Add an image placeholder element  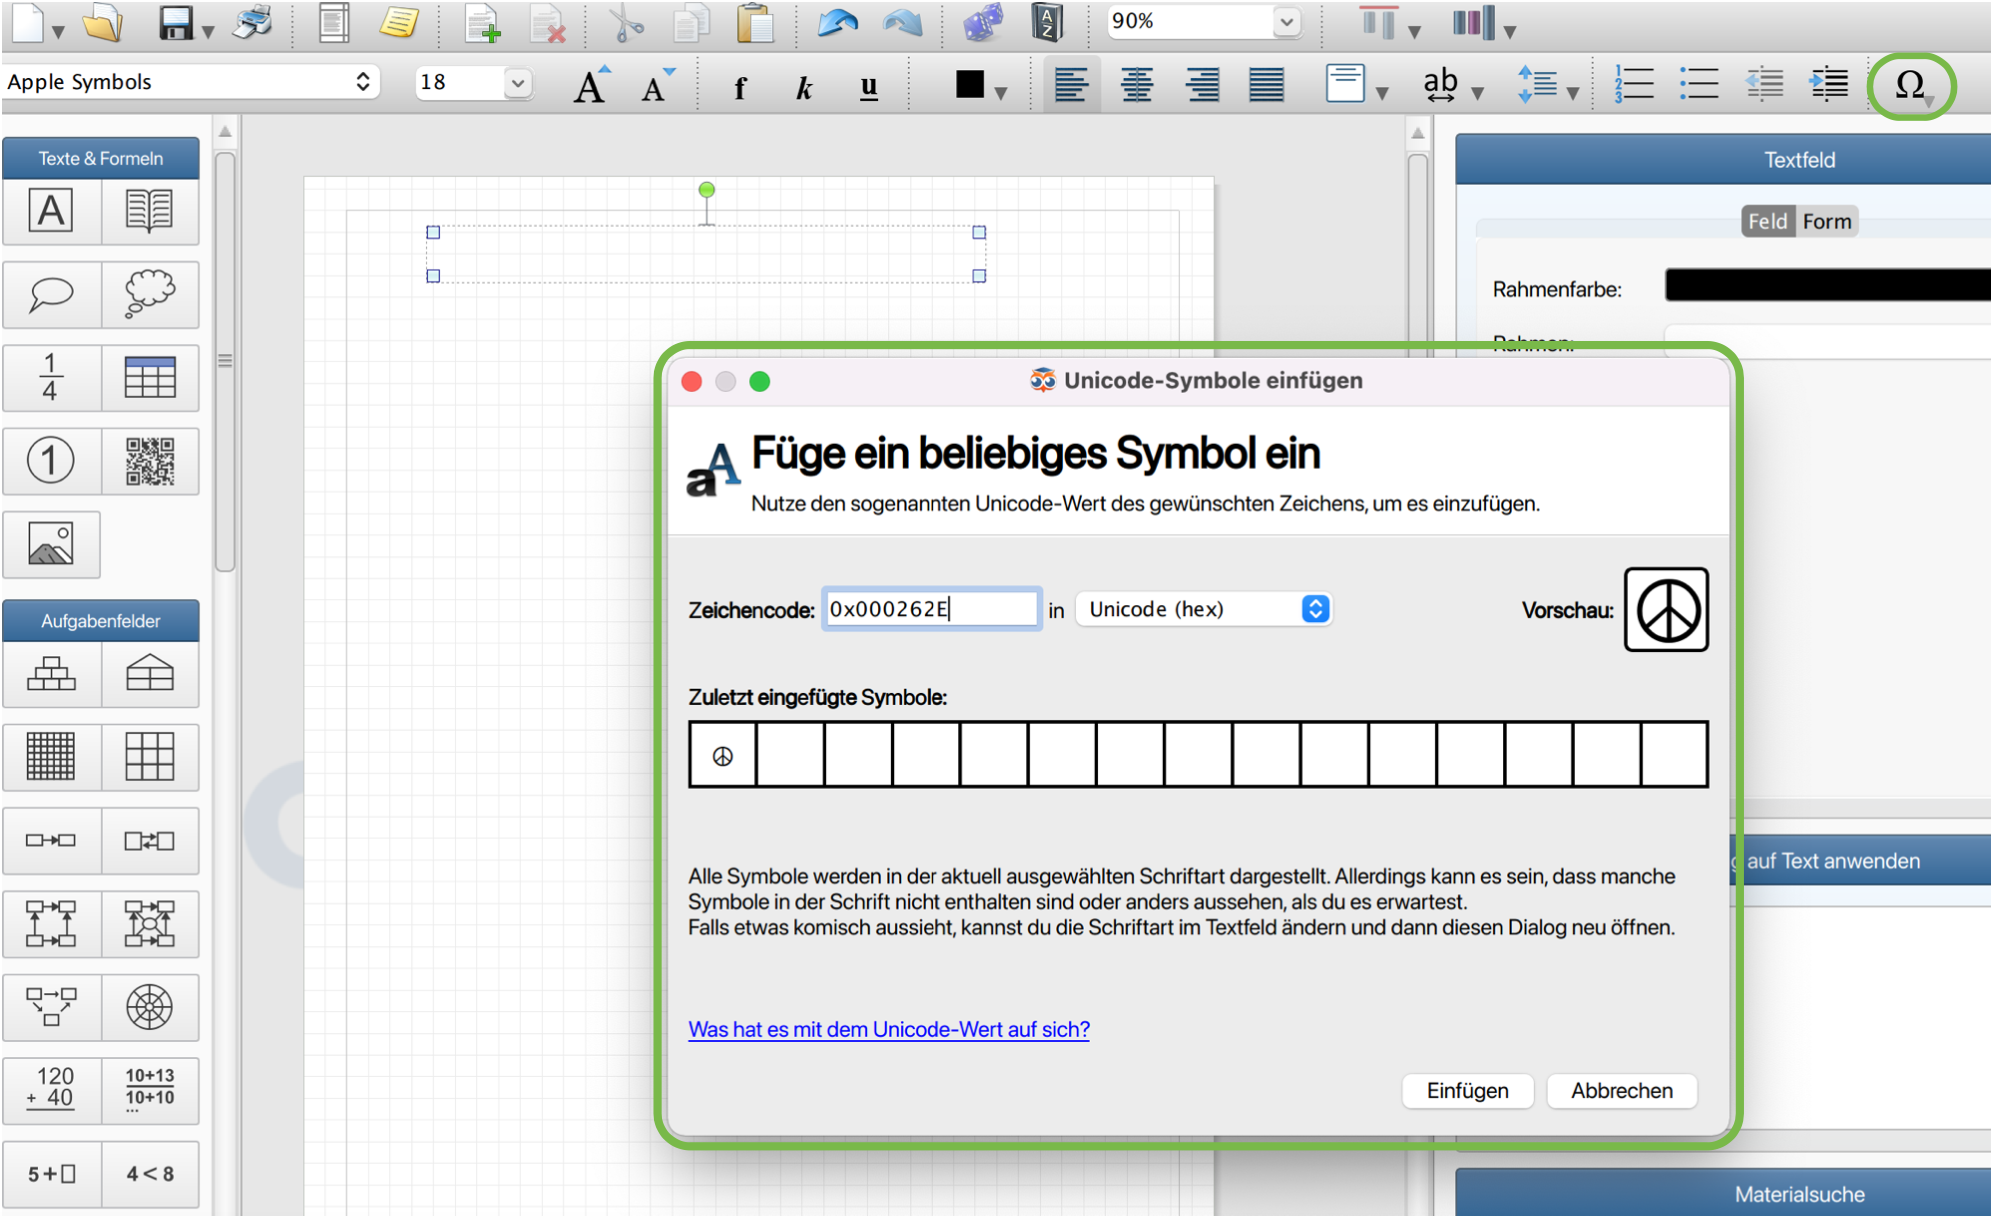(51, 545)
